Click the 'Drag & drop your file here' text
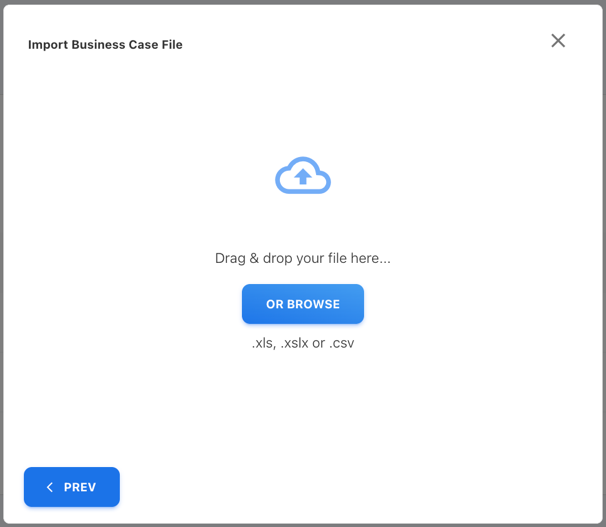This screenshot has width=606, height=527. pos(303,258)
